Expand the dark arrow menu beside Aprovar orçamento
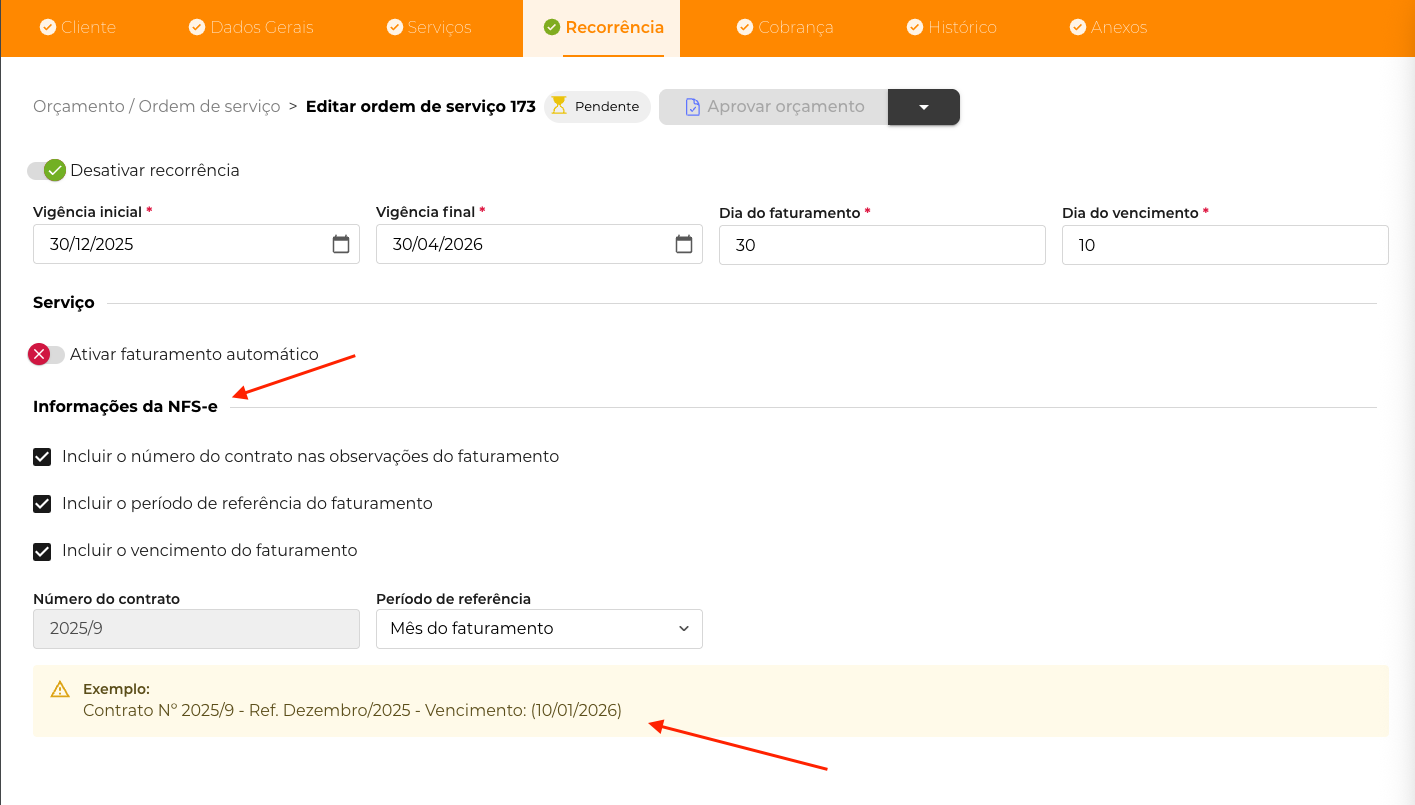The width and height of the screenshot is (1415, 805). pos(923,107)
